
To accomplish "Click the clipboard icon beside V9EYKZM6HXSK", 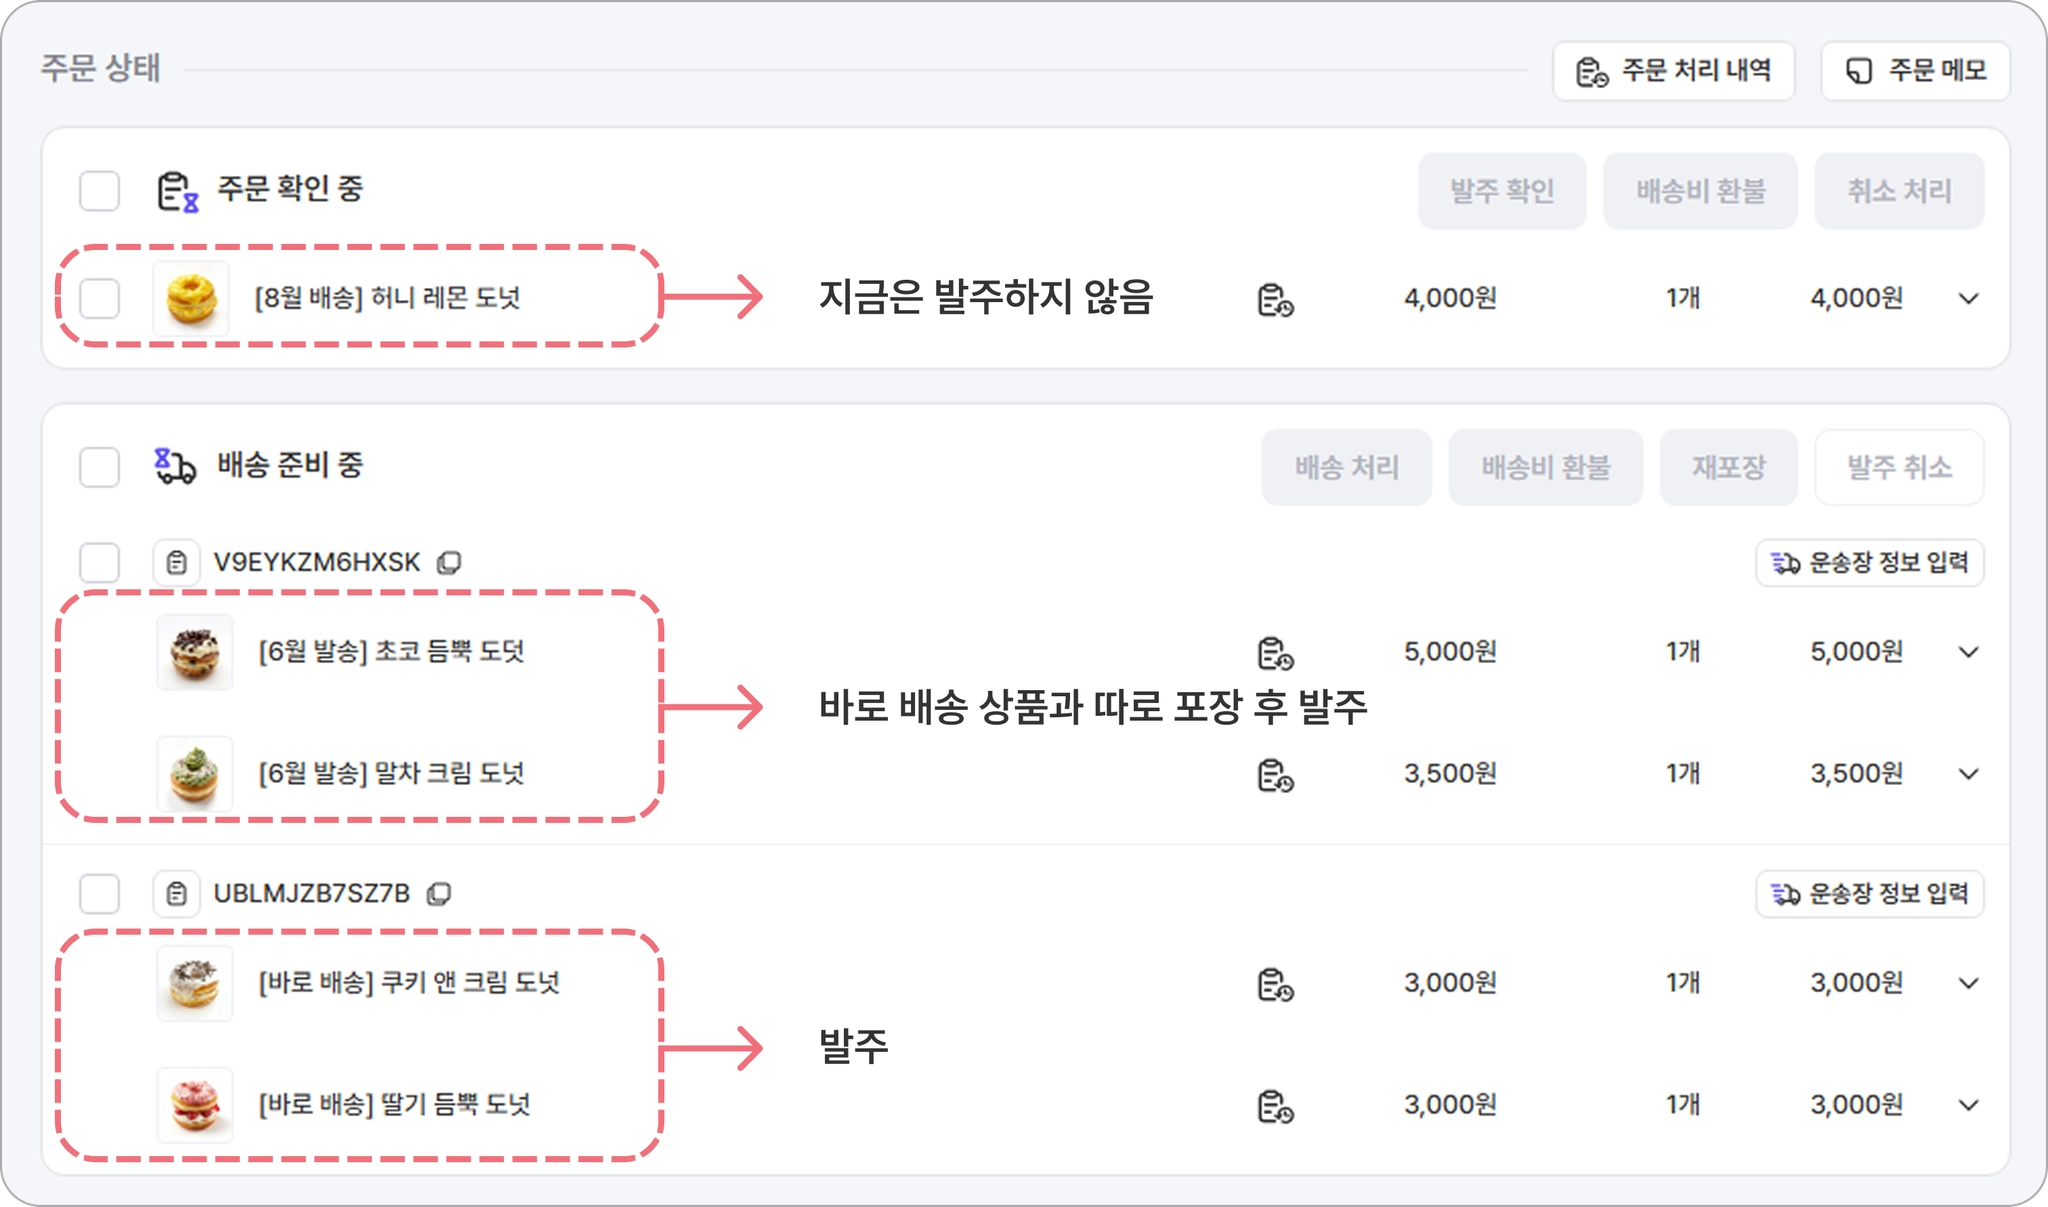I will coord(177,563).
